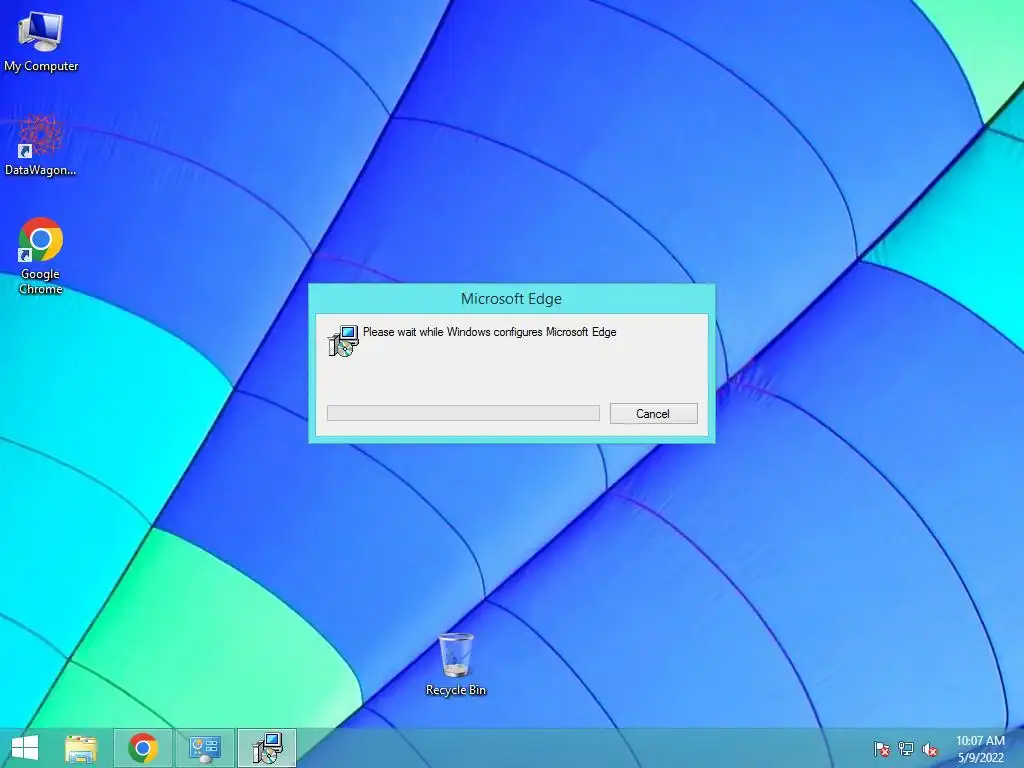Click the muted volume tray icon
1024x768 pixels.
930,749
